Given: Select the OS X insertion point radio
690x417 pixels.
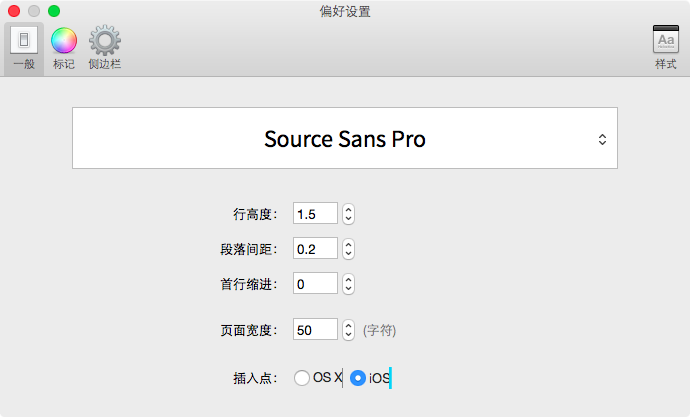Looking at the screenshot, I should point(302,378).
